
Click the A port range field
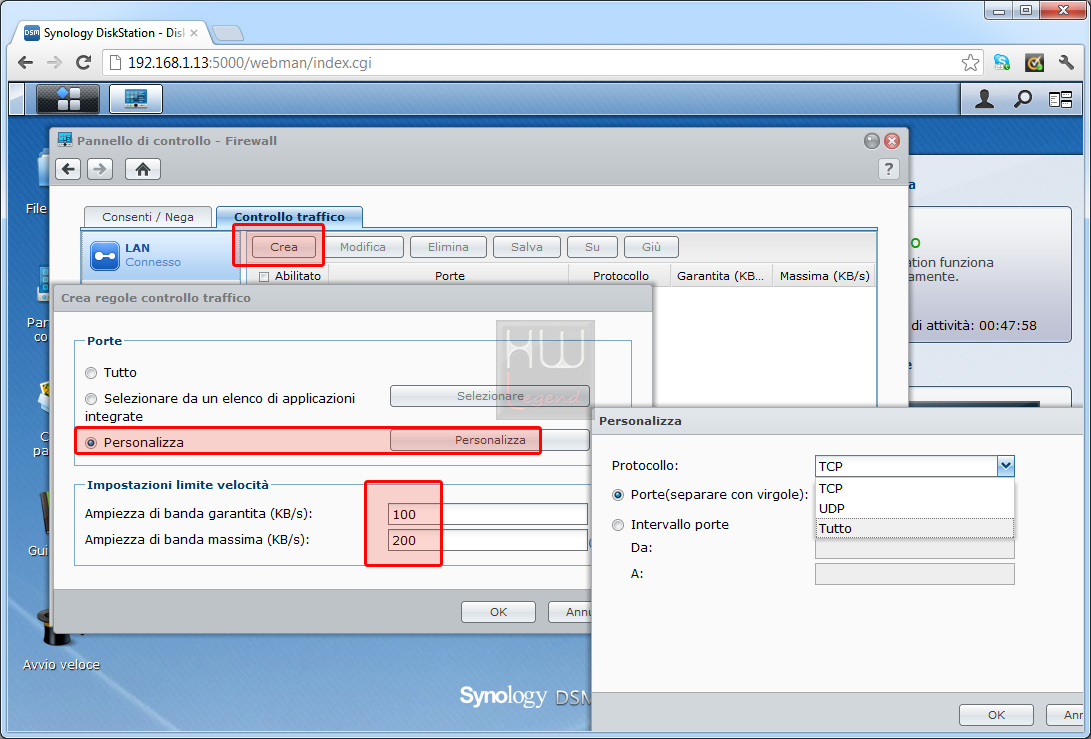click(x=914, y=574)
